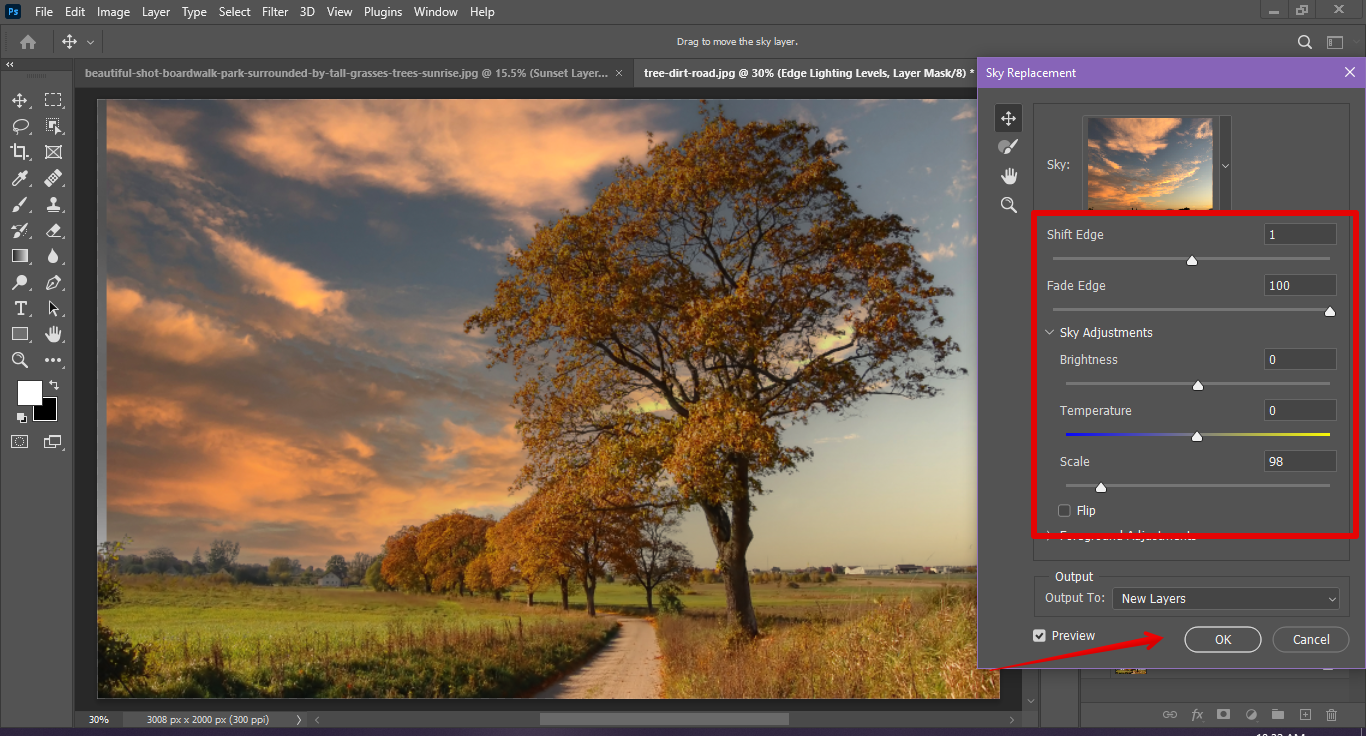Select the Eraser tool
Image resolution: width=1366 pixels, height=736 pixels.
point(53,230)
